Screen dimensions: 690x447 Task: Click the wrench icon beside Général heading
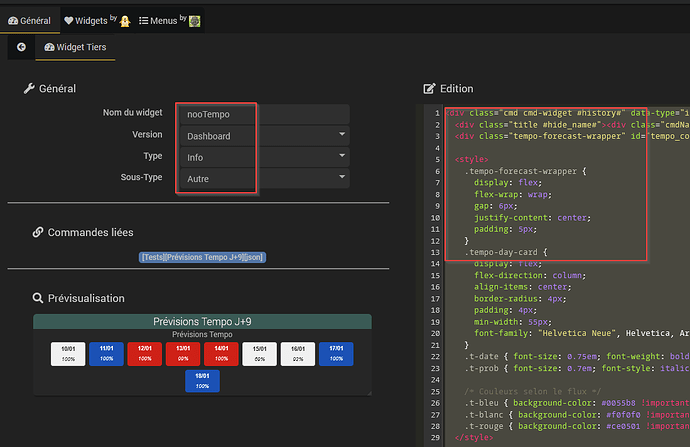29,90
